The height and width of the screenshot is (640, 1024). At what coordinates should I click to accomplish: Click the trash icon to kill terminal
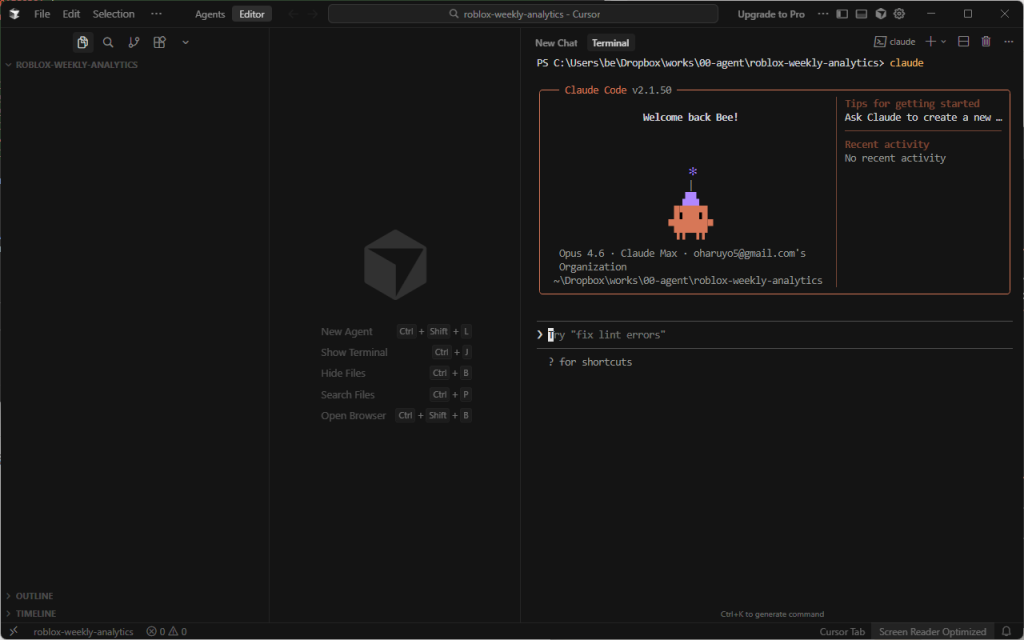tap(986, 42)
